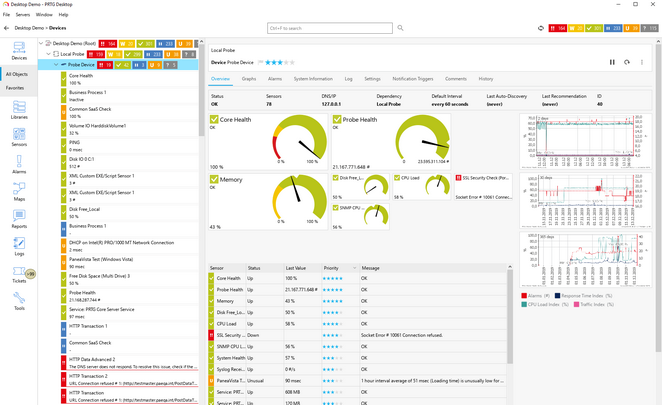Image resolution: width=662 pixels, height=405 pixels.
Task: Click the Tickets notification badge
Action: 30,274
